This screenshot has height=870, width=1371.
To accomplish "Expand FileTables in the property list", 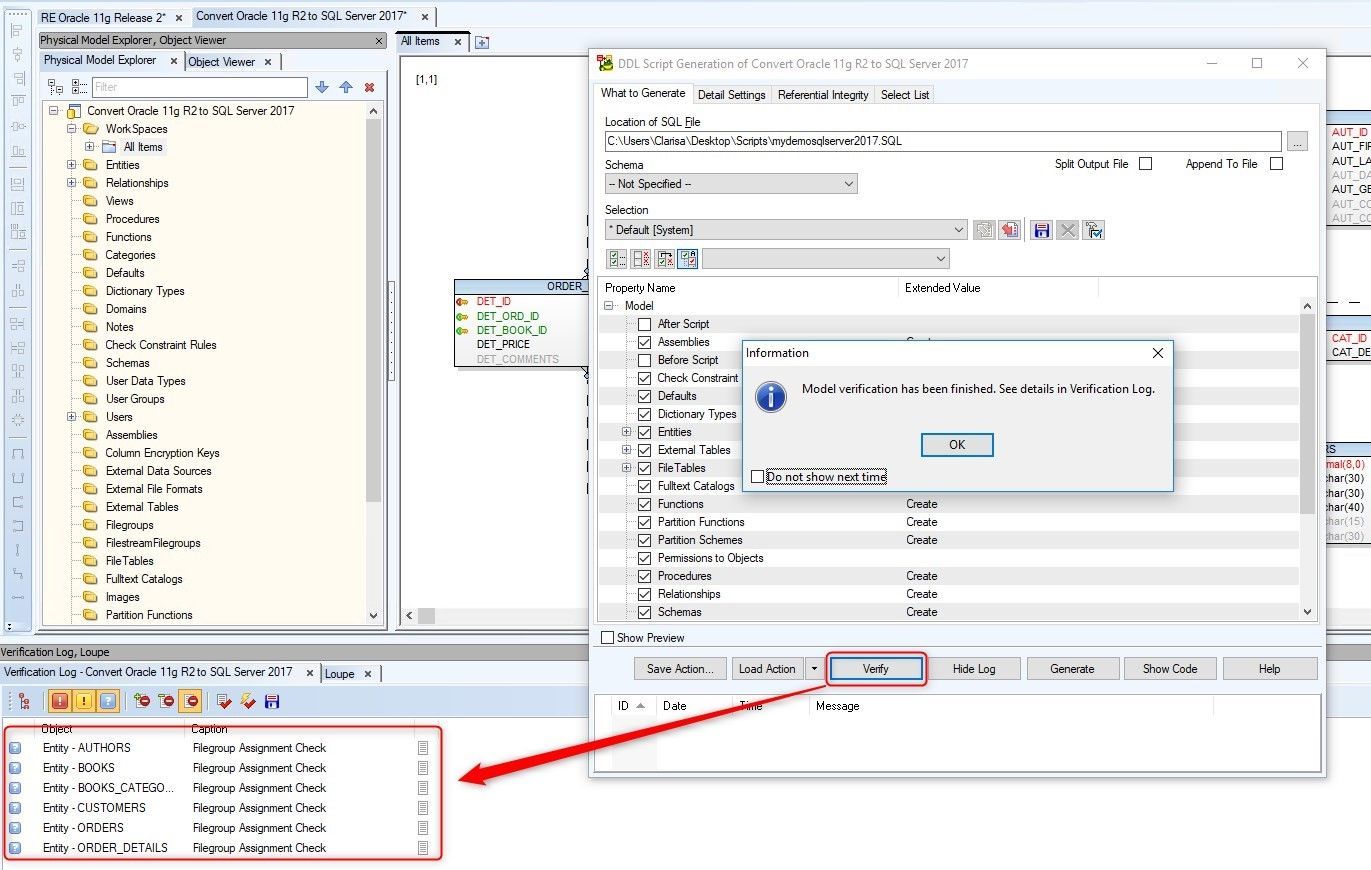I will [627, 468].
